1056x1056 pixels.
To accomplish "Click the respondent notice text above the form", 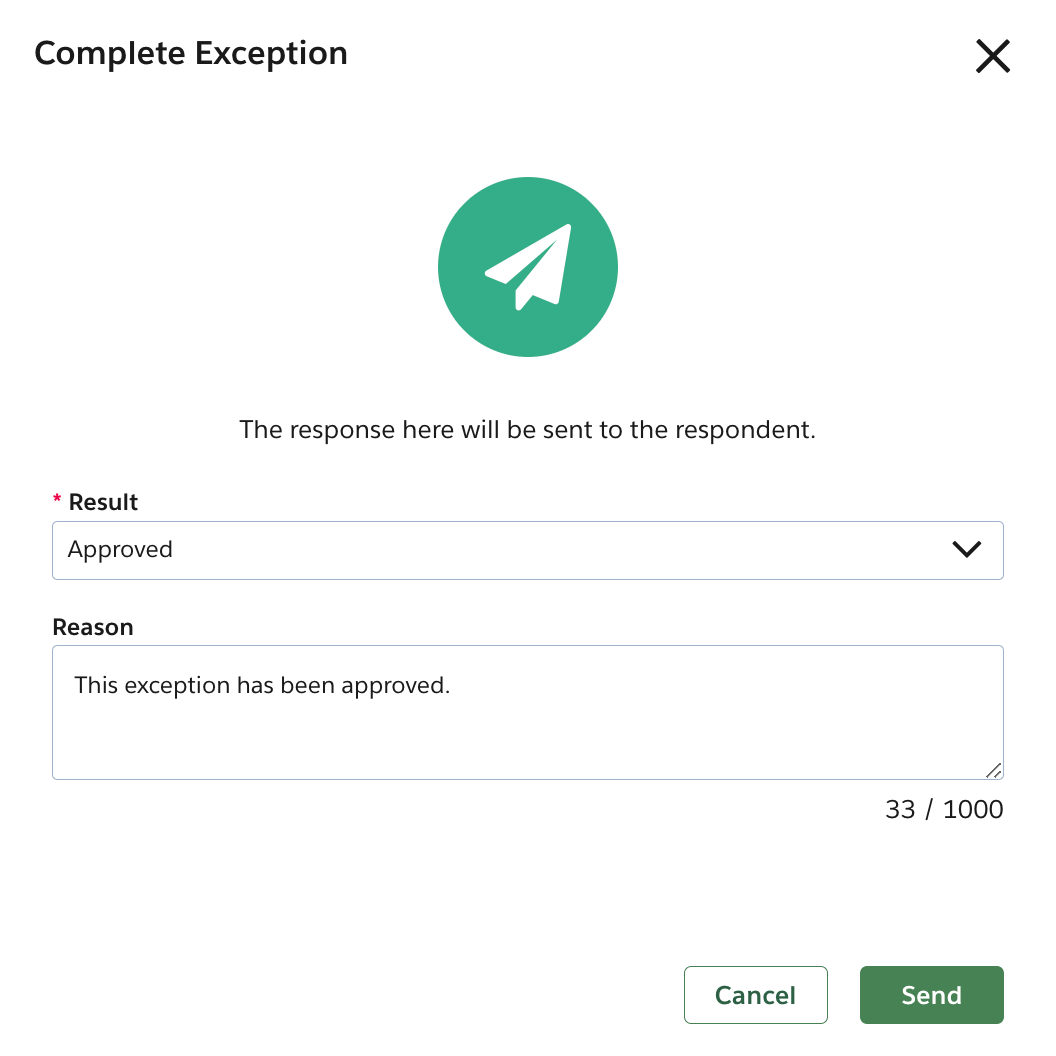I will 528,429.
